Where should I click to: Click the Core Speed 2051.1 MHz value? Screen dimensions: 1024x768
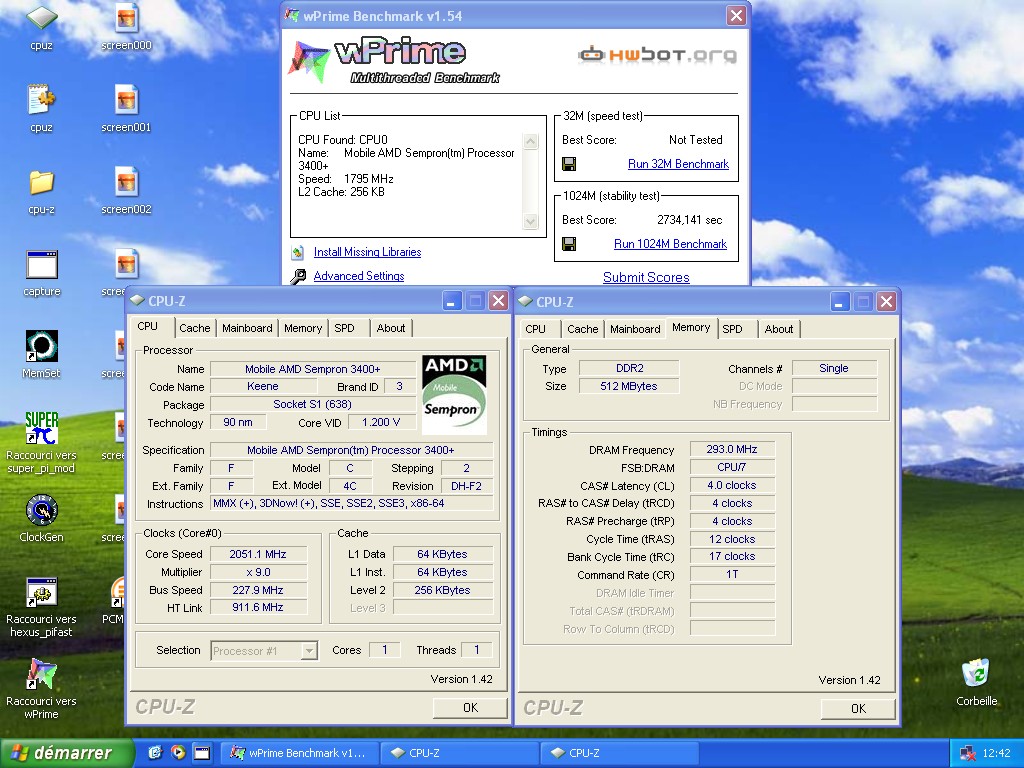(258, 554)
